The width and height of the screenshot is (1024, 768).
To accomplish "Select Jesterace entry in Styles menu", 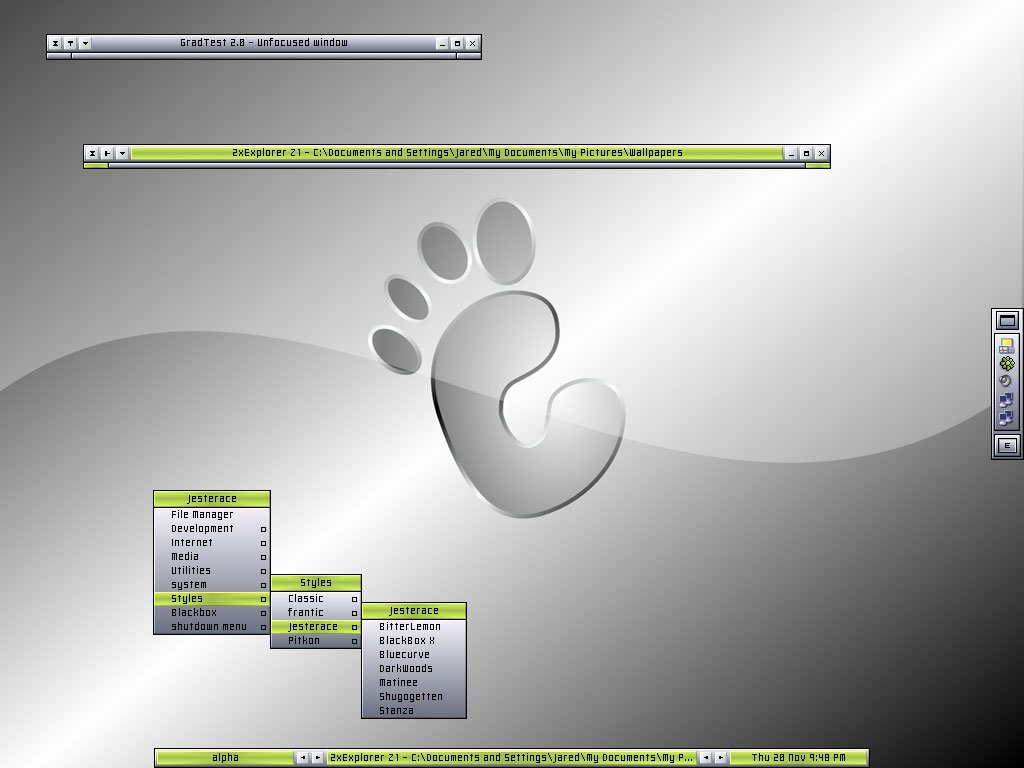I will [316, 627].
